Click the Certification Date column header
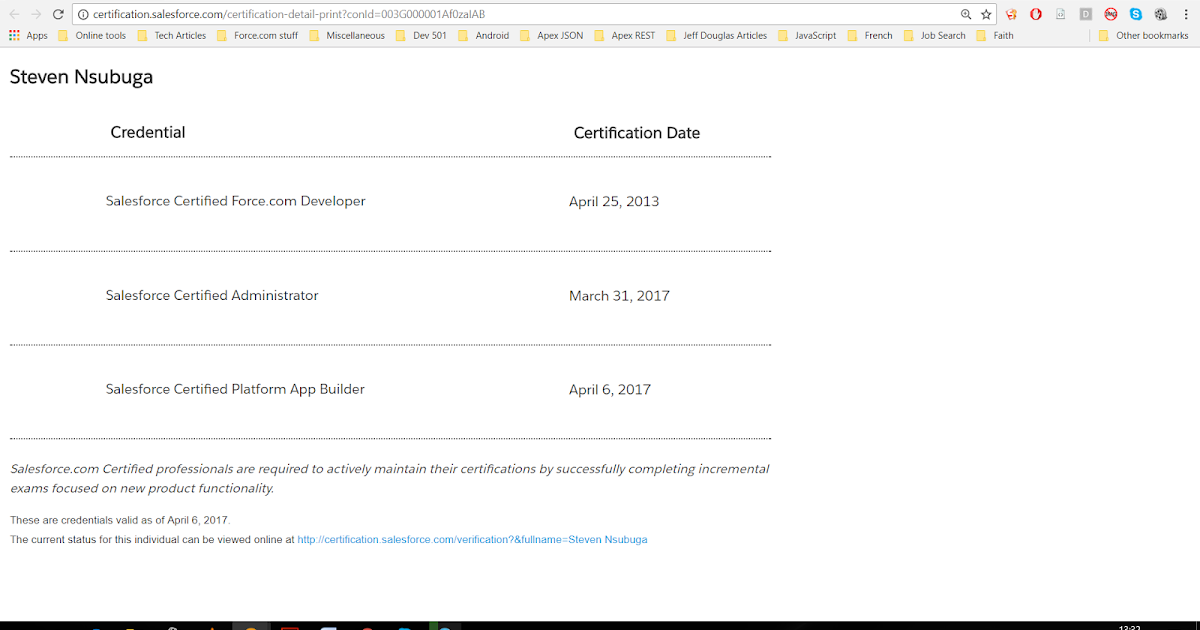The height and width of the screenshot is (630, 1200). [x=637, y=133]
